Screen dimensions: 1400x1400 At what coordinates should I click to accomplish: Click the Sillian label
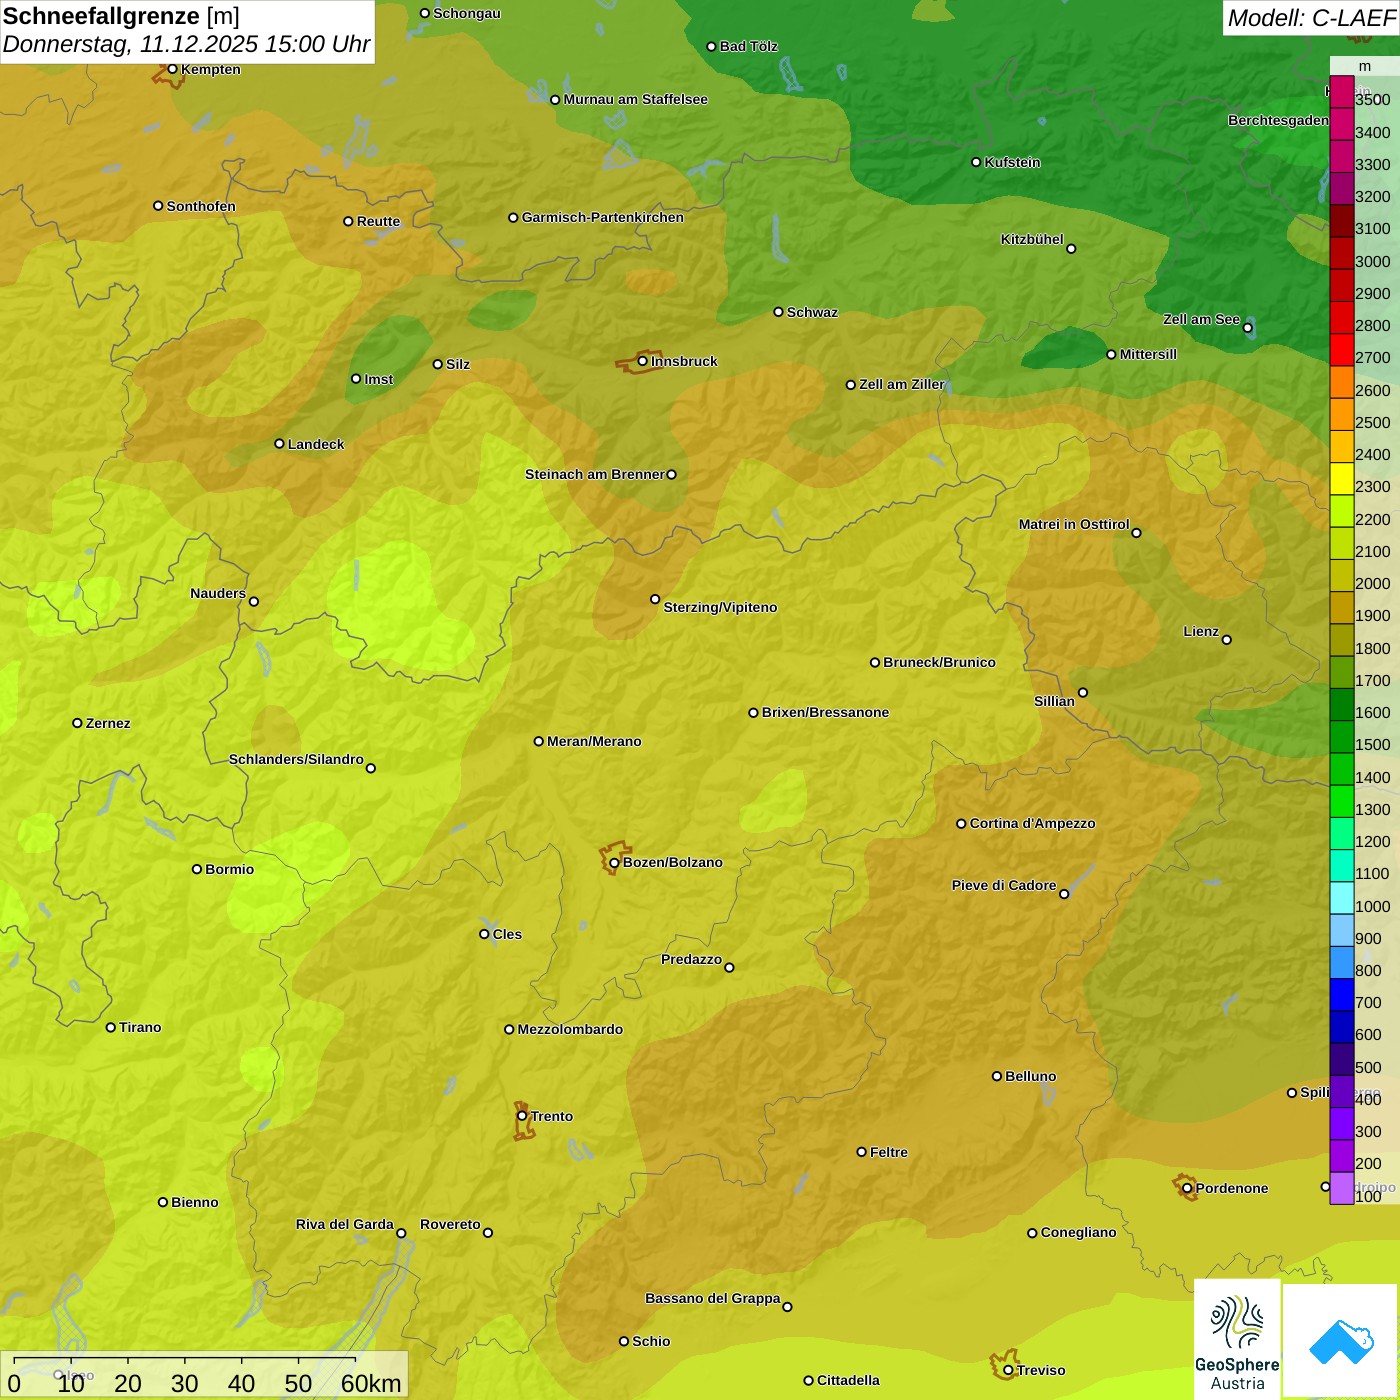pos(1054,701)
